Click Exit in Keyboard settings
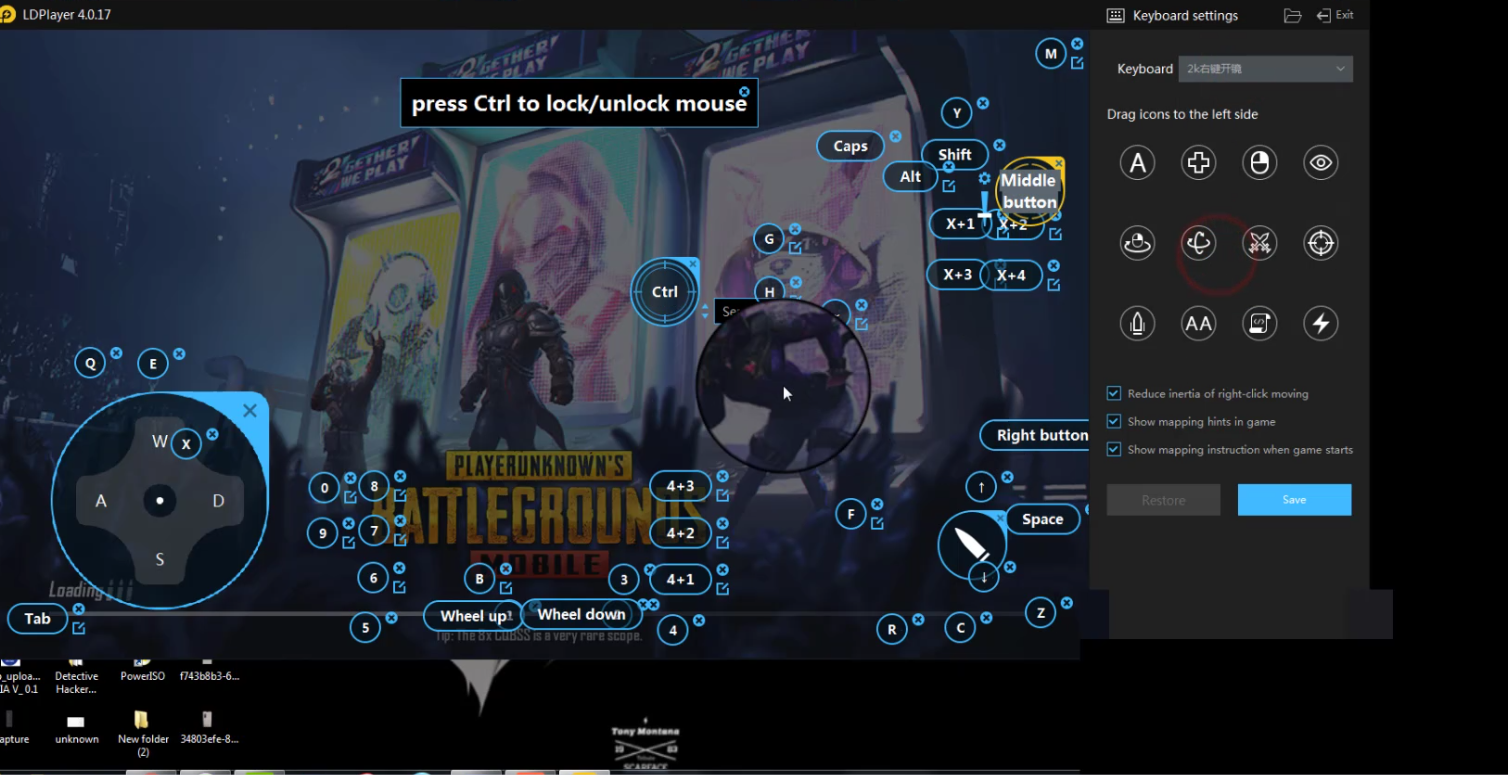1508x775 pixels. (x=1335, y=15)
